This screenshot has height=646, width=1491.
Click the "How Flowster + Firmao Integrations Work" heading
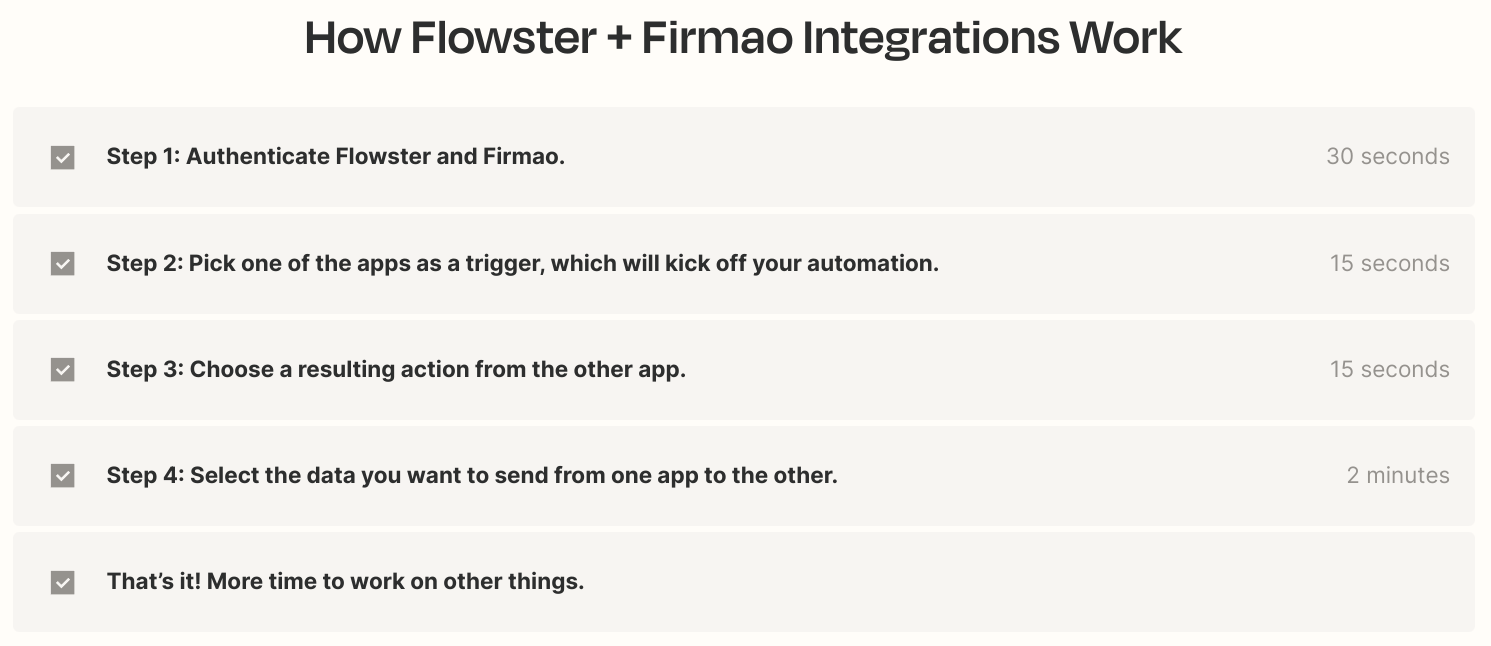point(743,38)
